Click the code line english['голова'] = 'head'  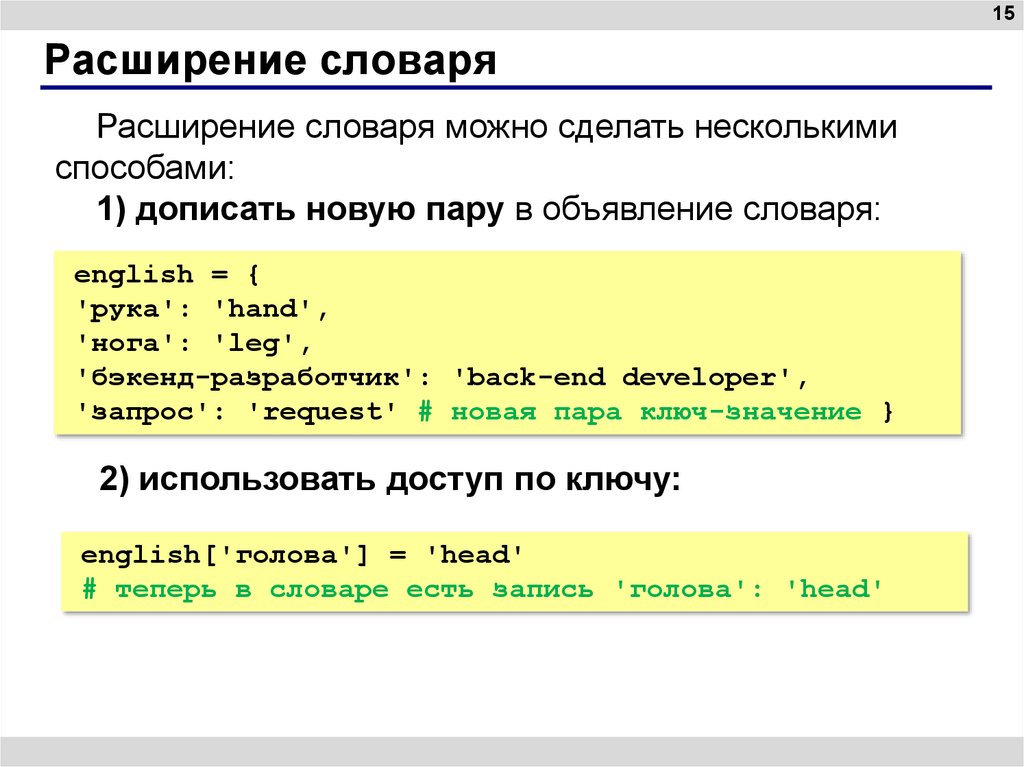pyautogui.click(x=303, y=555)
